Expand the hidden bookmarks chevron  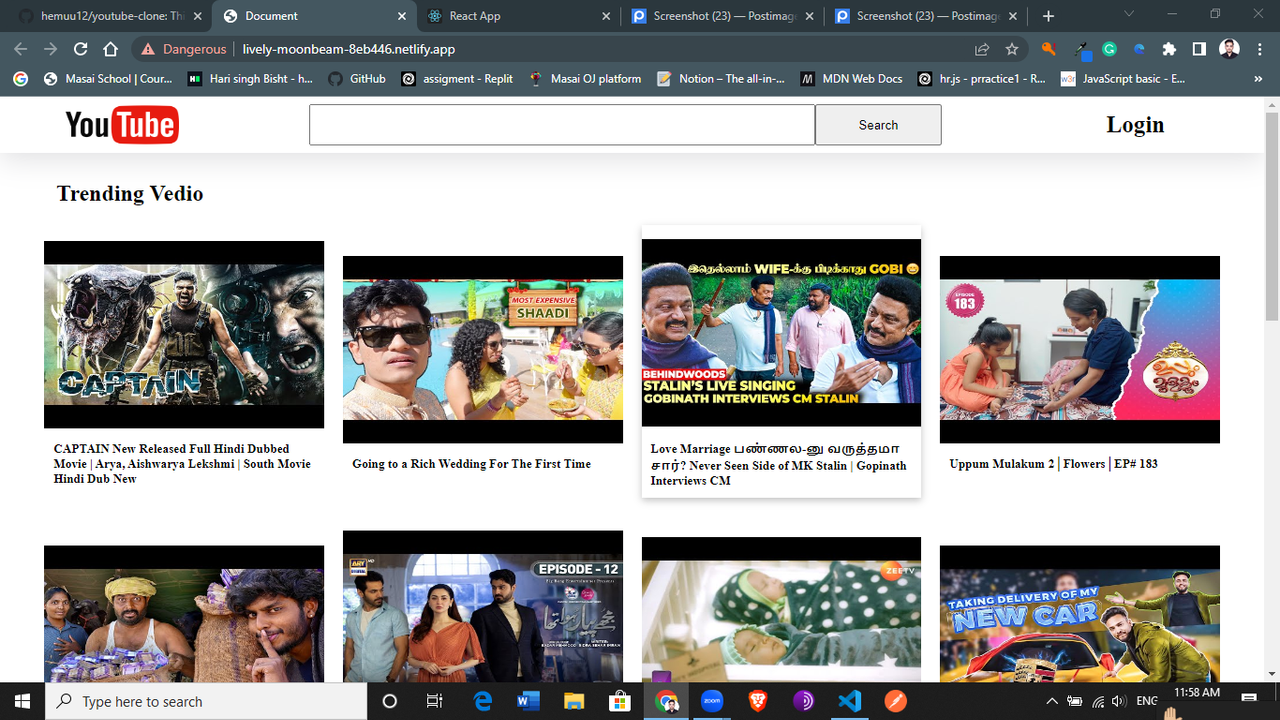point(1258,79)
